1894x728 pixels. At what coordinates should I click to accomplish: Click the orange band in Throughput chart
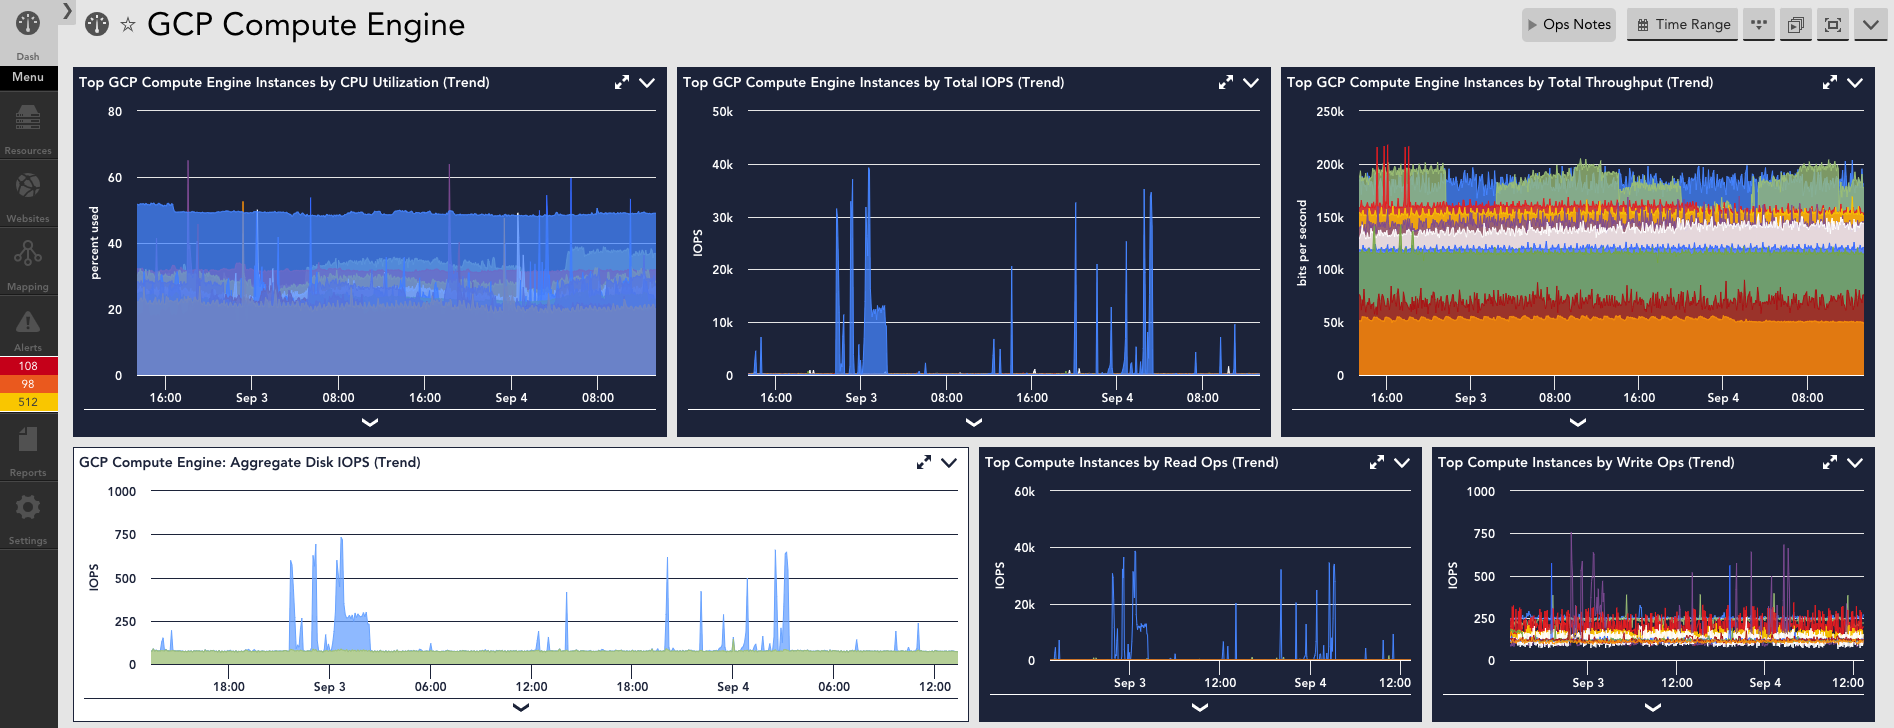click(x=1610, y=348)
